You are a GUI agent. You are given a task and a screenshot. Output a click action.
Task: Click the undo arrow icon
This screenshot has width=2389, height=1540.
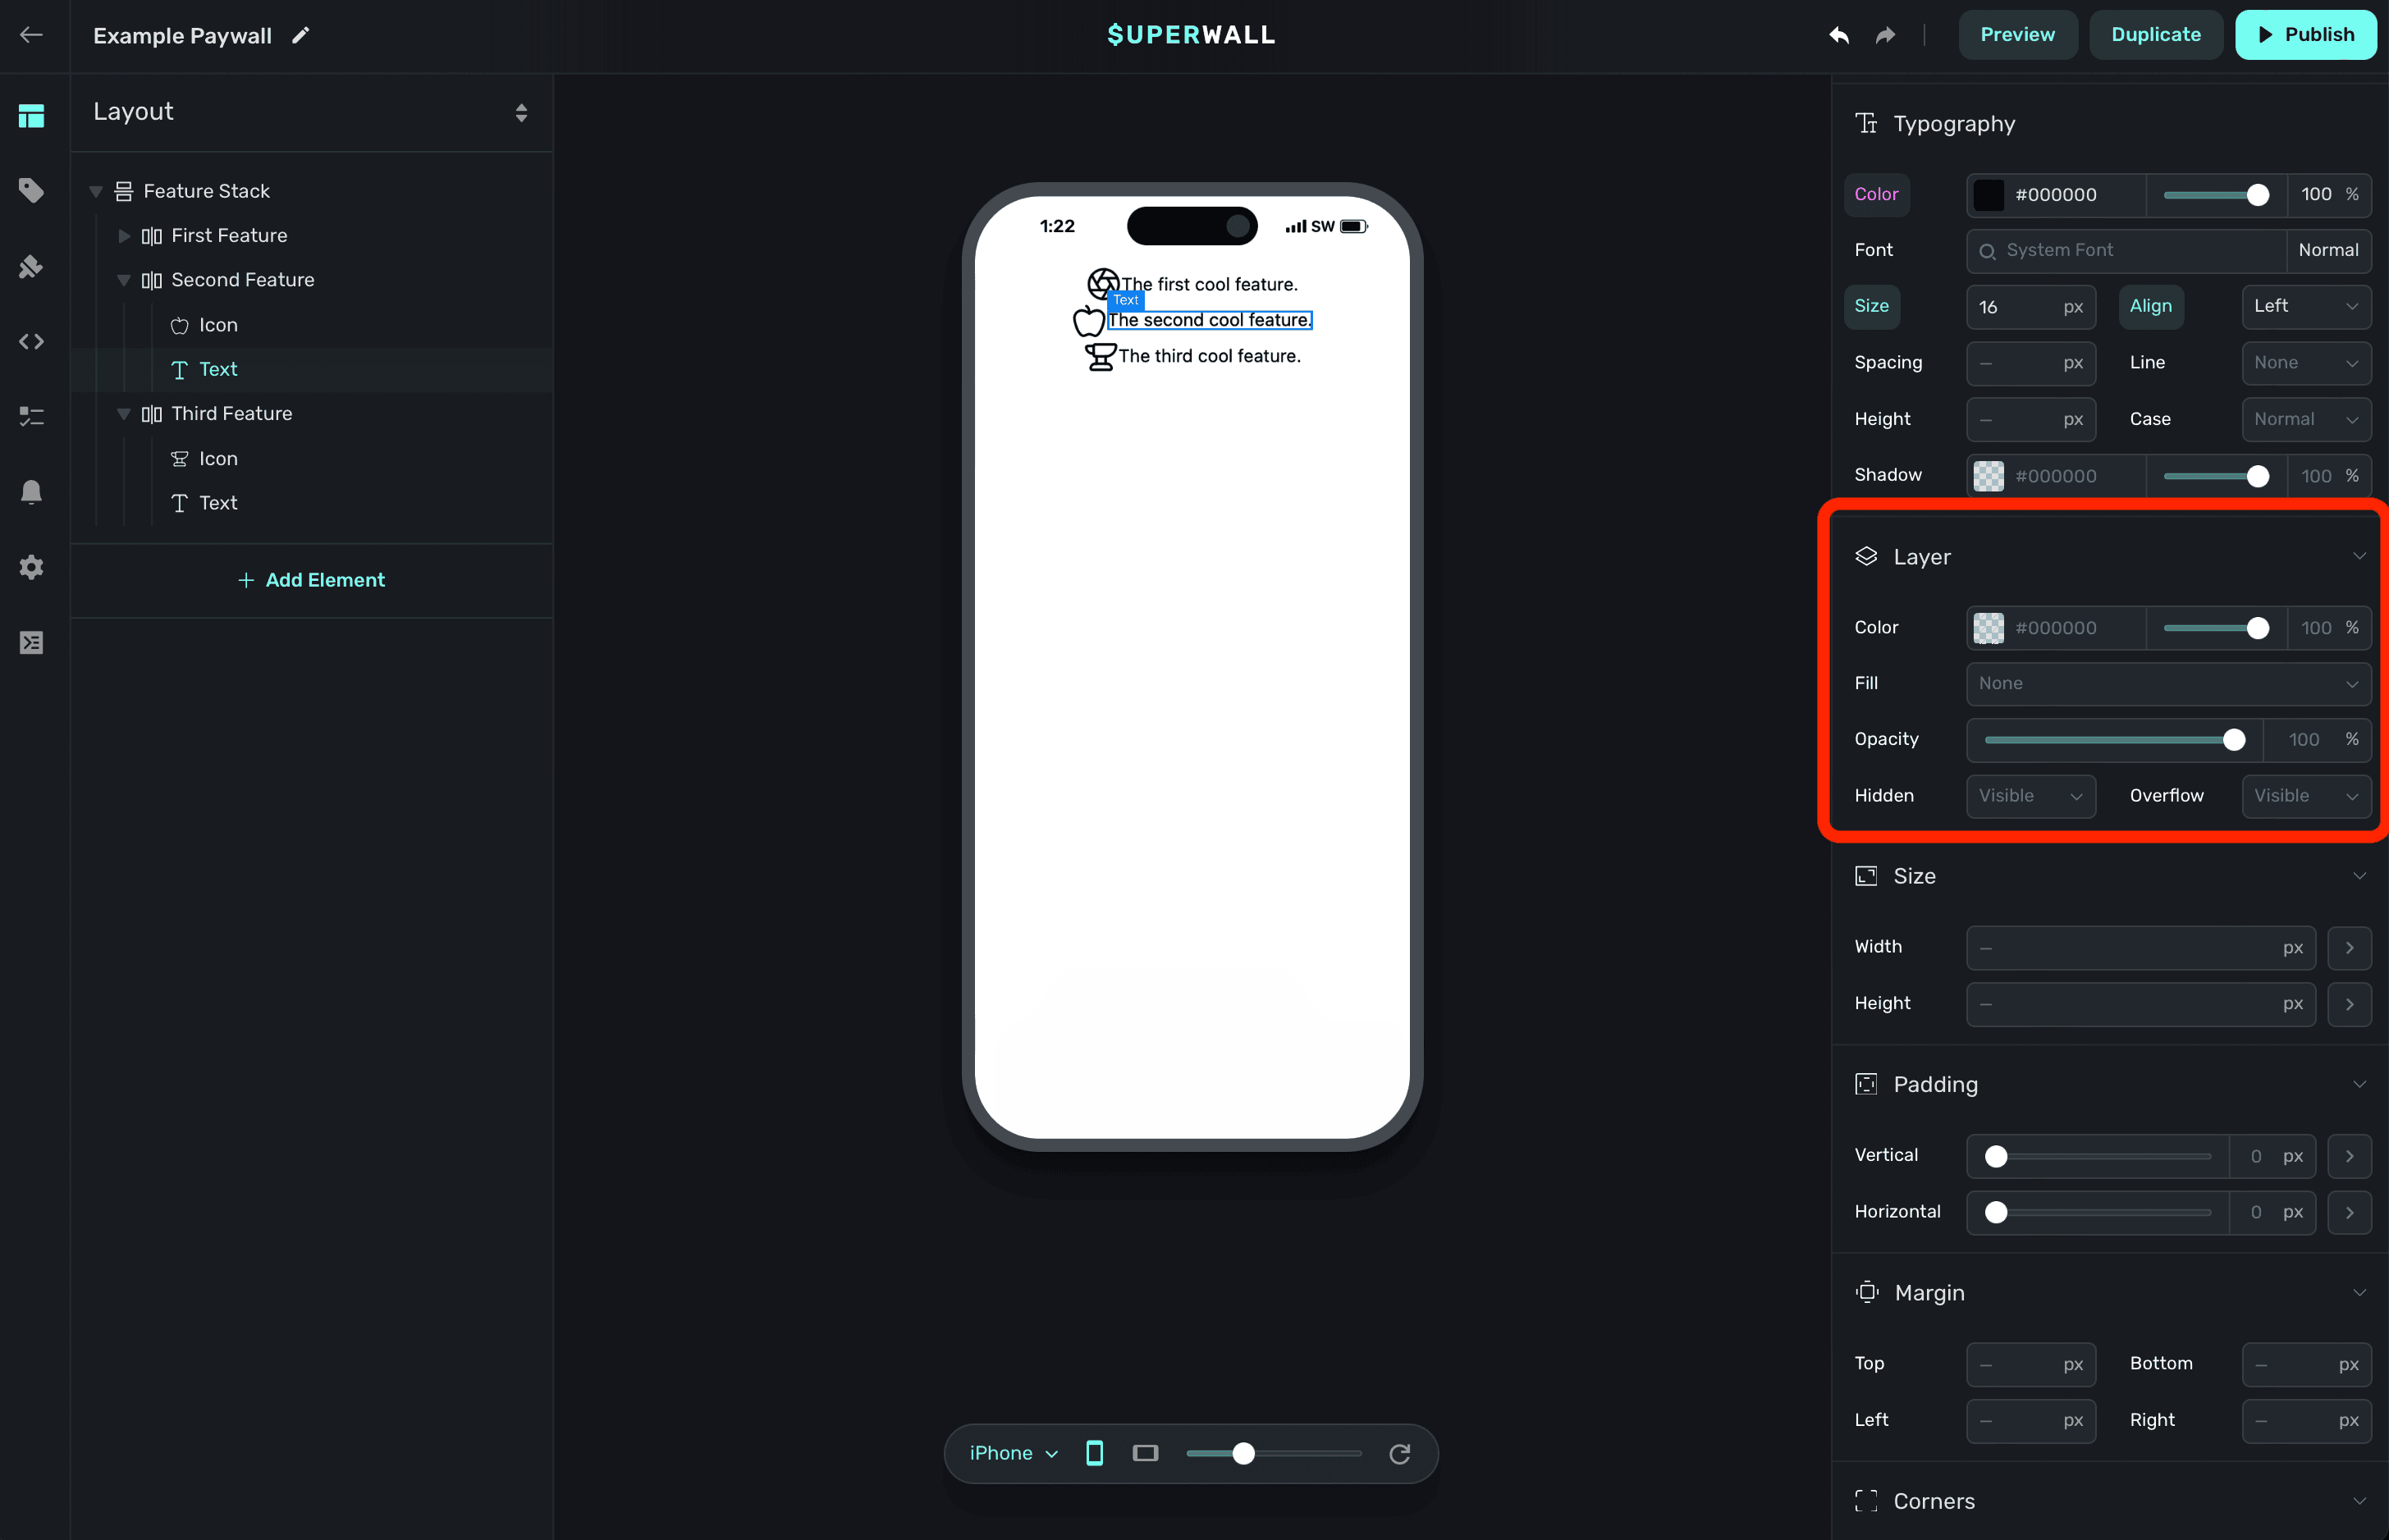1838,35
